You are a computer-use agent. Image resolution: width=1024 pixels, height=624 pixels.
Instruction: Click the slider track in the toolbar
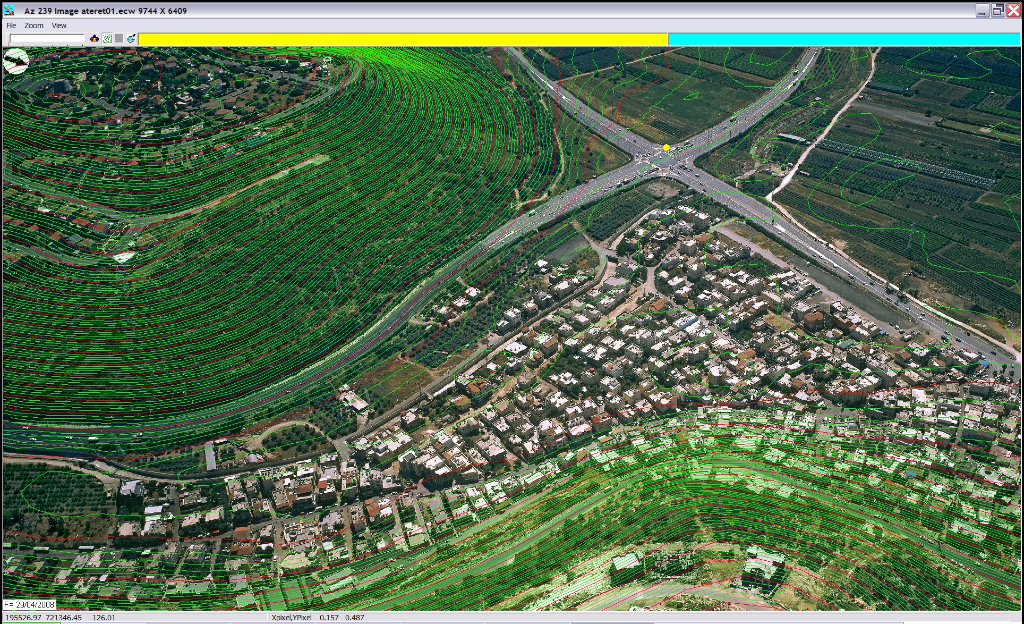click(x=47, y=39)
